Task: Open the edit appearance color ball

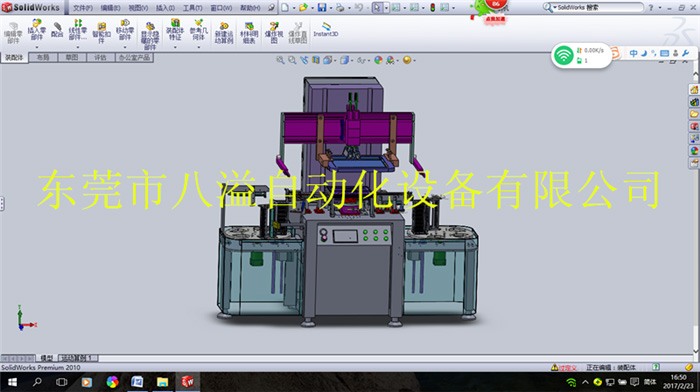Action: coord(378,60)
